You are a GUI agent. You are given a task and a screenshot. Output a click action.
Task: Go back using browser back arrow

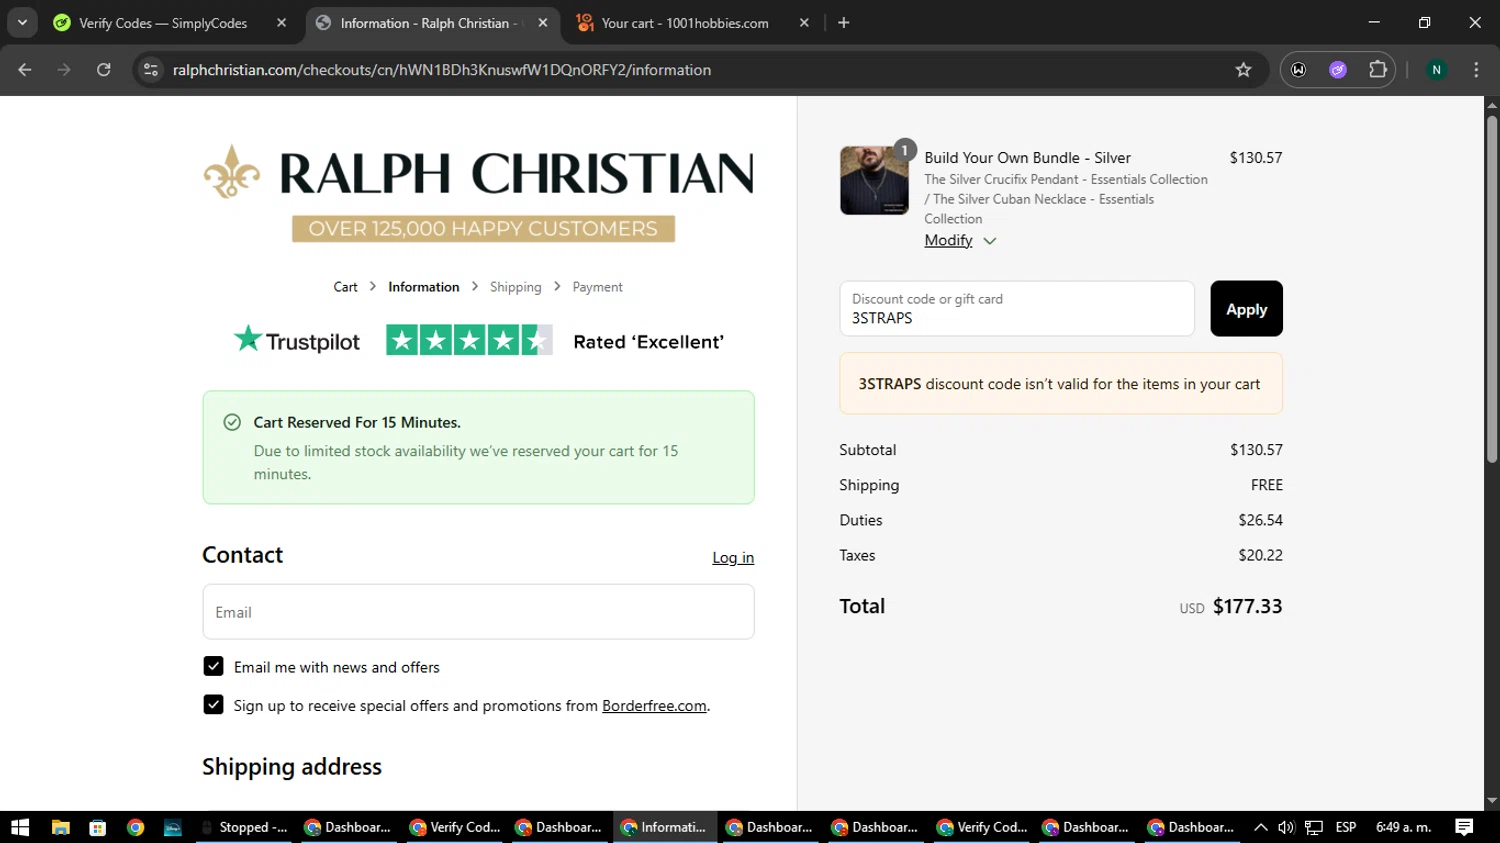25,70
